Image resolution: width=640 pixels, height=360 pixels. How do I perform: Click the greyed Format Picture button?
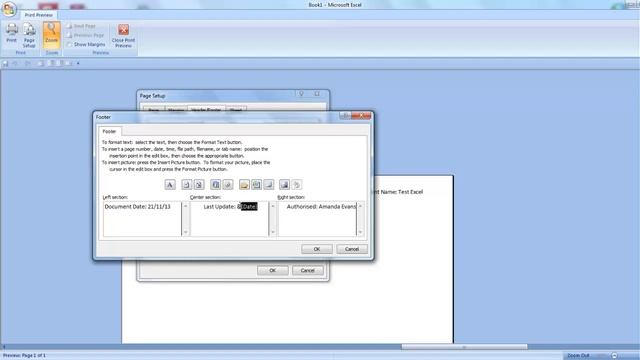click(x=297, y=185)
